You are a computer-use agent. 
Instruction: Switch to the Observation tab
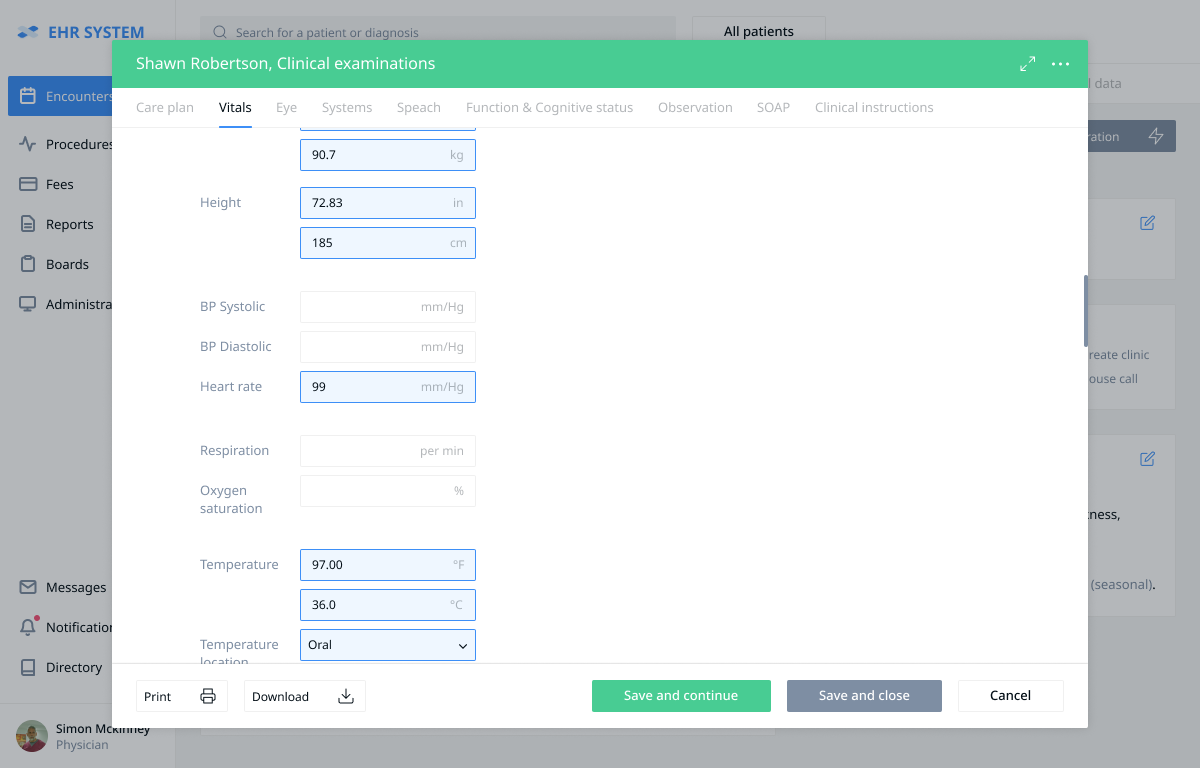(x=695, y=107)
